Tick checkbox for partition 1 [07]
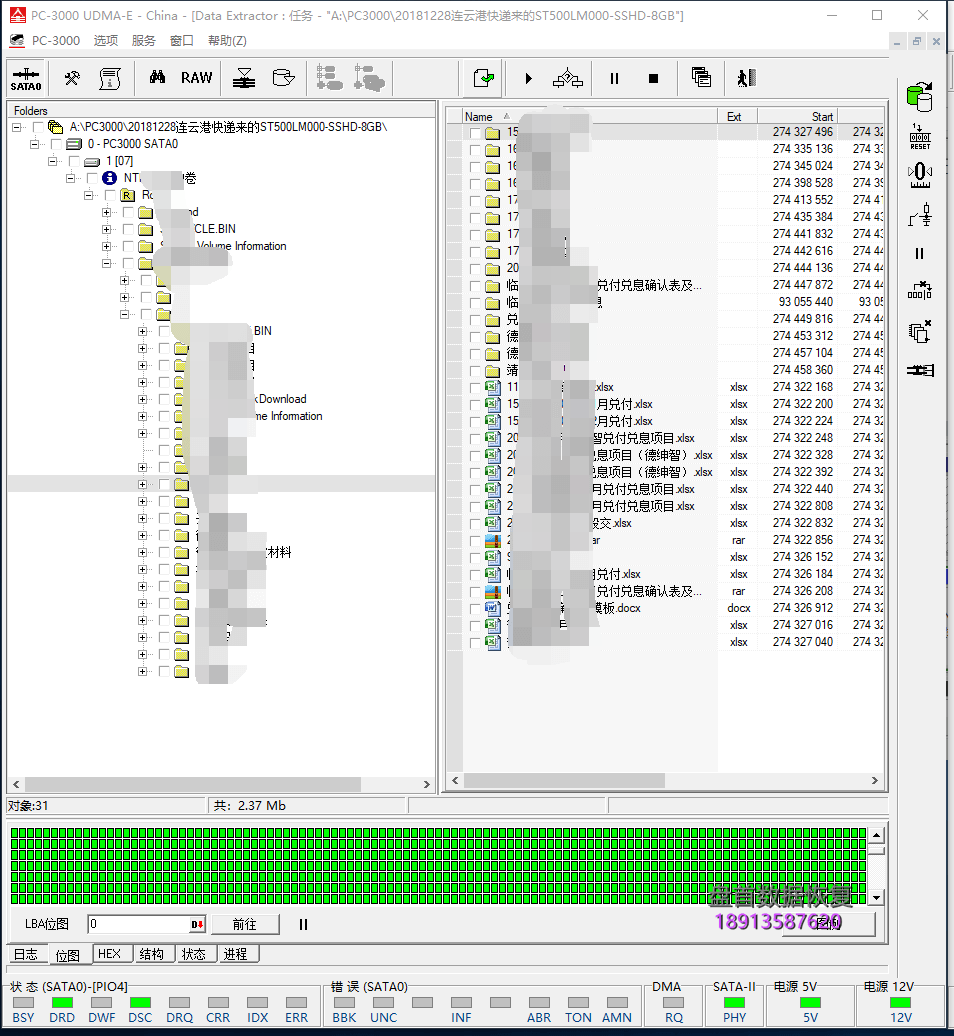This screenshot has width=954, height=1036. (x=74, y=161)
